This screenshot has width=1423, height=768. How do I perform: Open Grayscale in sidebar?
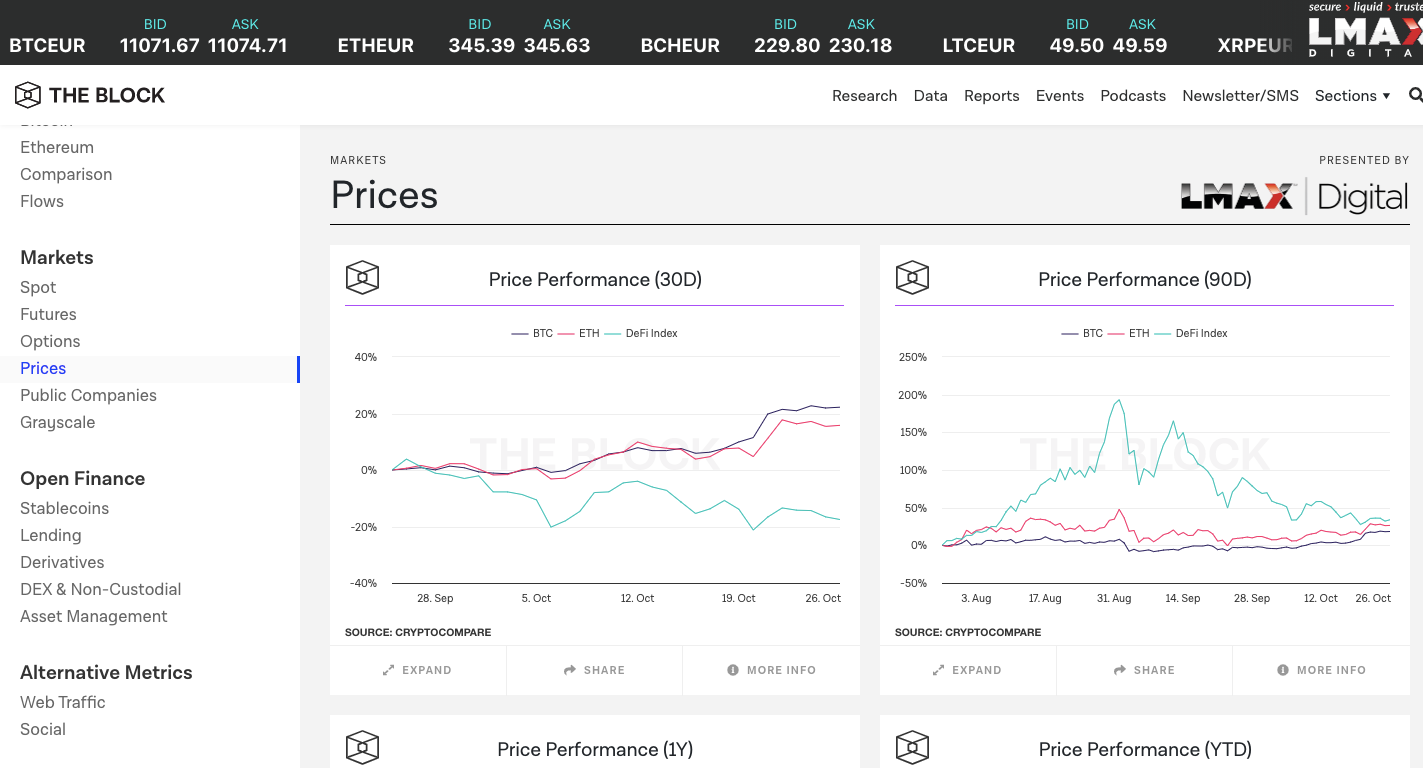click(58, 422)
